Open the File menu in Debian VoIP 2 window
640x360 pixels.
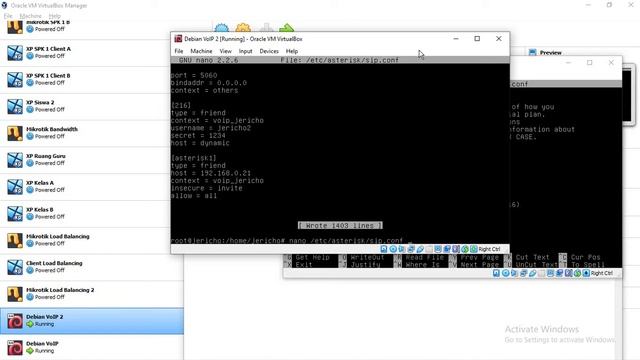[x=179, y=51]
